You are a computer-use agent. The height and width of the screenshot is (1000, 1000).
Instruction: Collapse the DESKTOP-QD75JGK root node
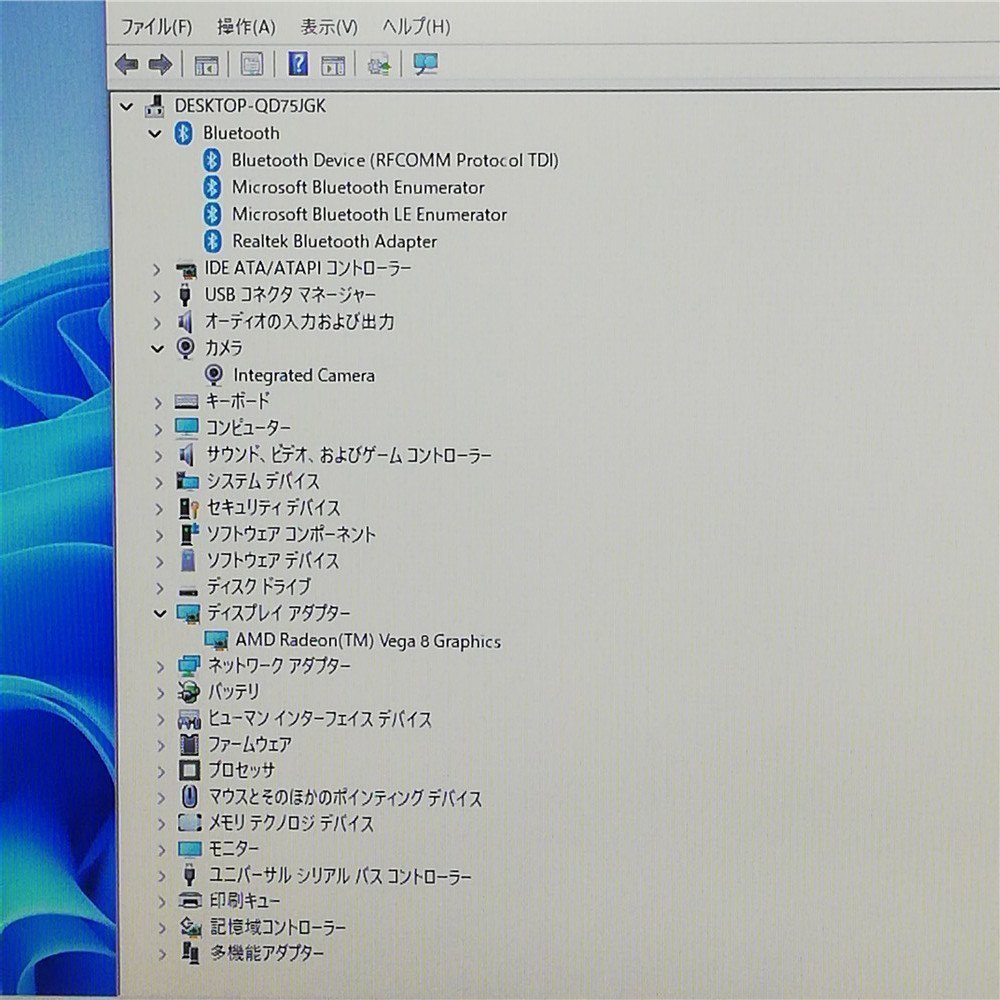coord(127,107)
